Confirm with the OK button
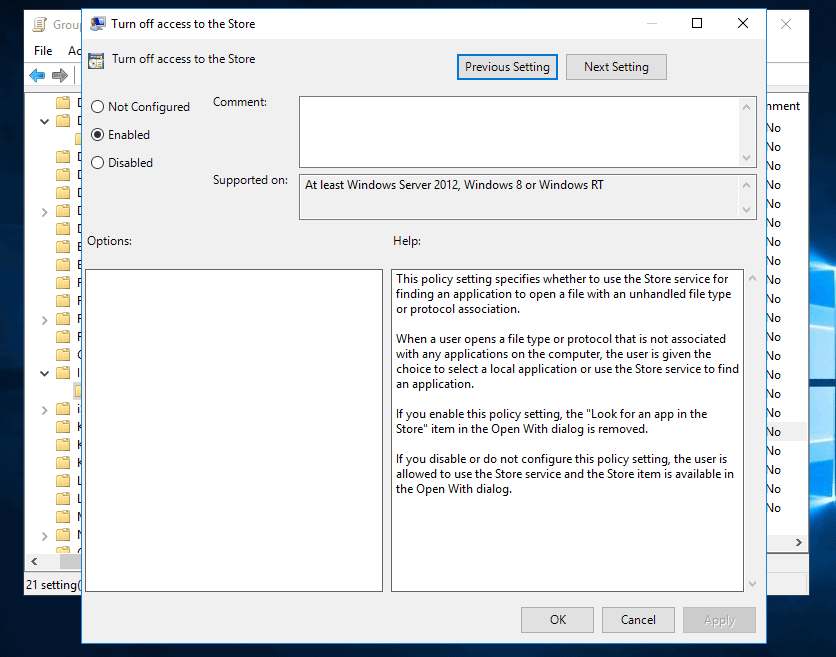This screenshot has width=836, height=657. click(557, 620)
